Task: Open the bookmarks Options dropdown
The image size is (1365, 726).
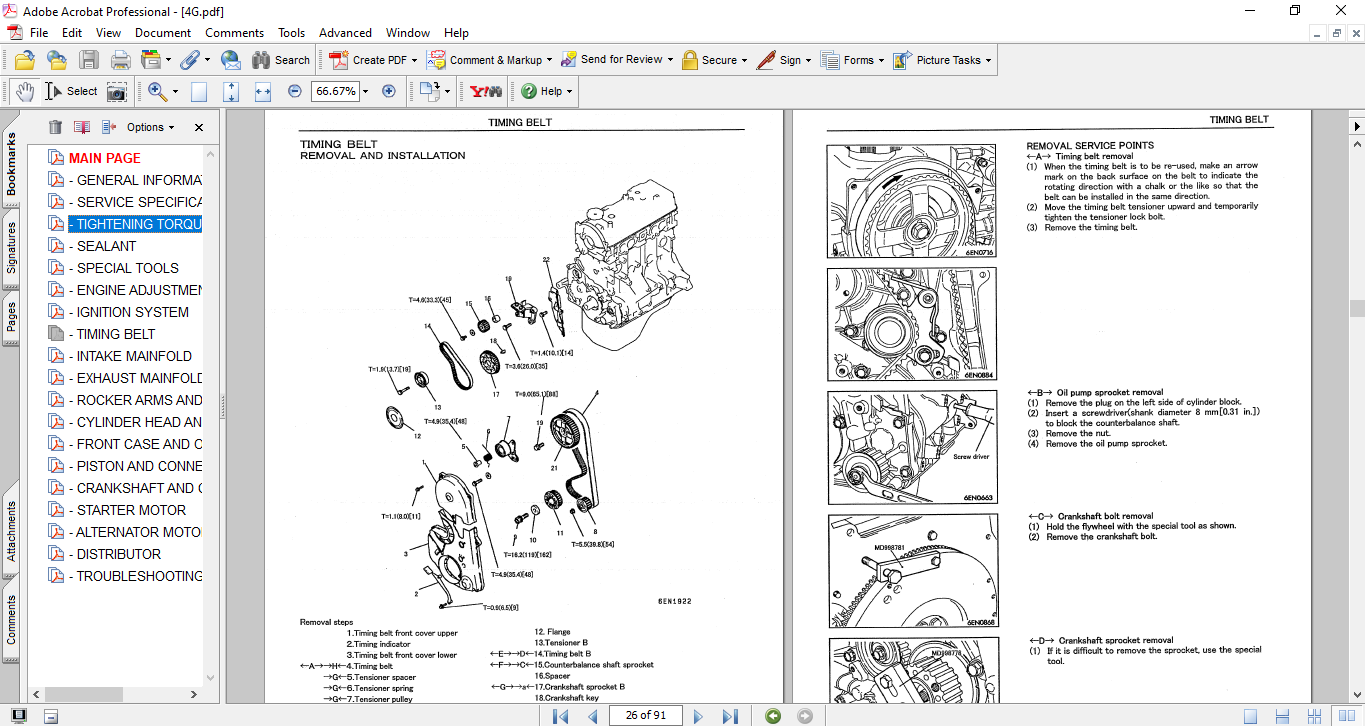Action: tap(150, 127)
